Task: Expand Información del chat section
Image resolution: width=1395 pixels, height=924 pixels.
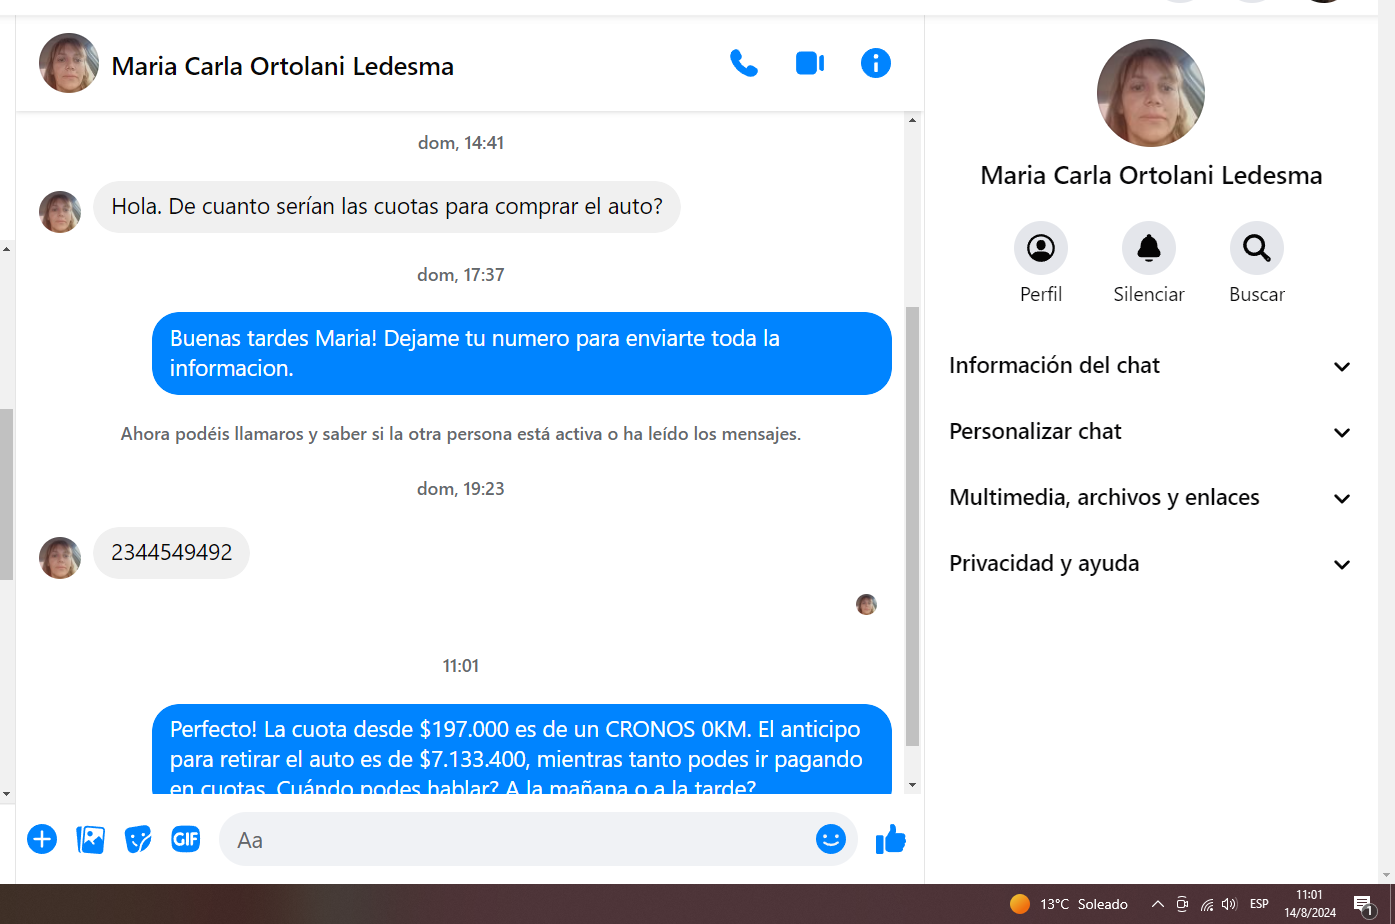Action: (1150, 366)
